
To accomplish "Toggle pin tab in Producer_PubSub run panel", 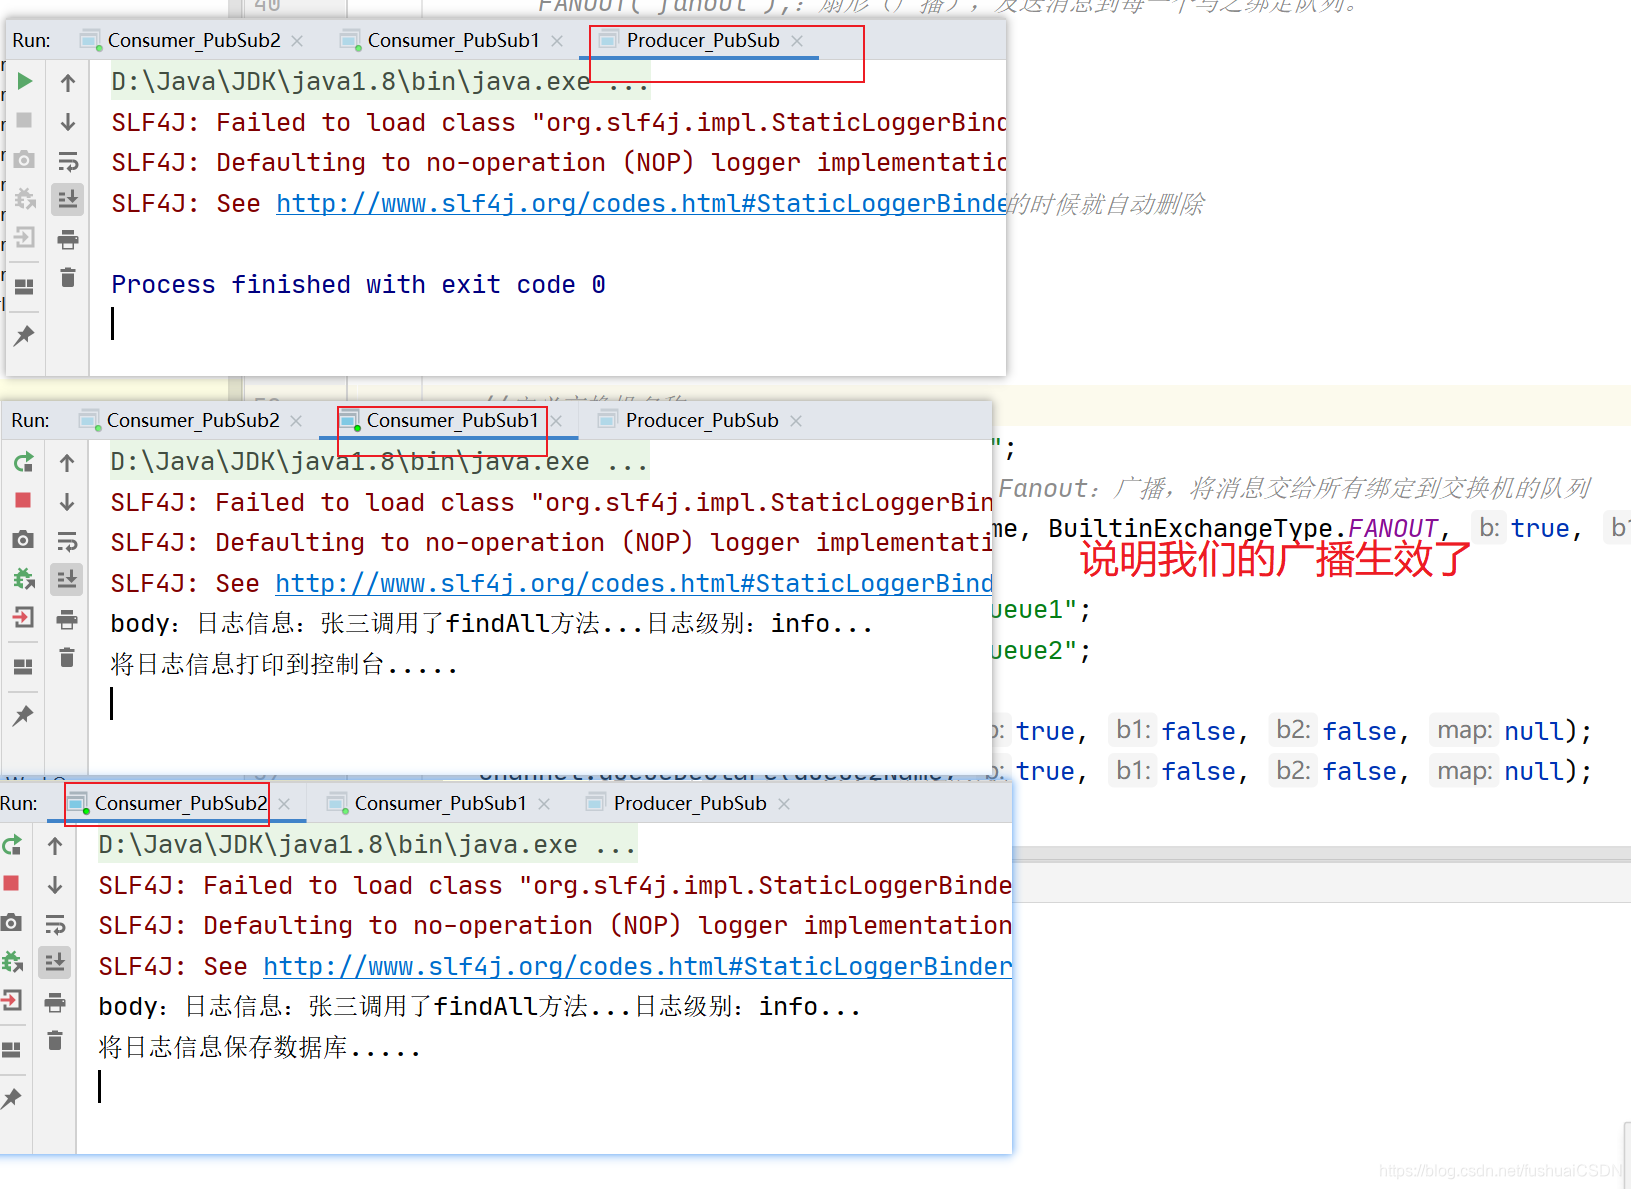I will click(x=25, y=336).
